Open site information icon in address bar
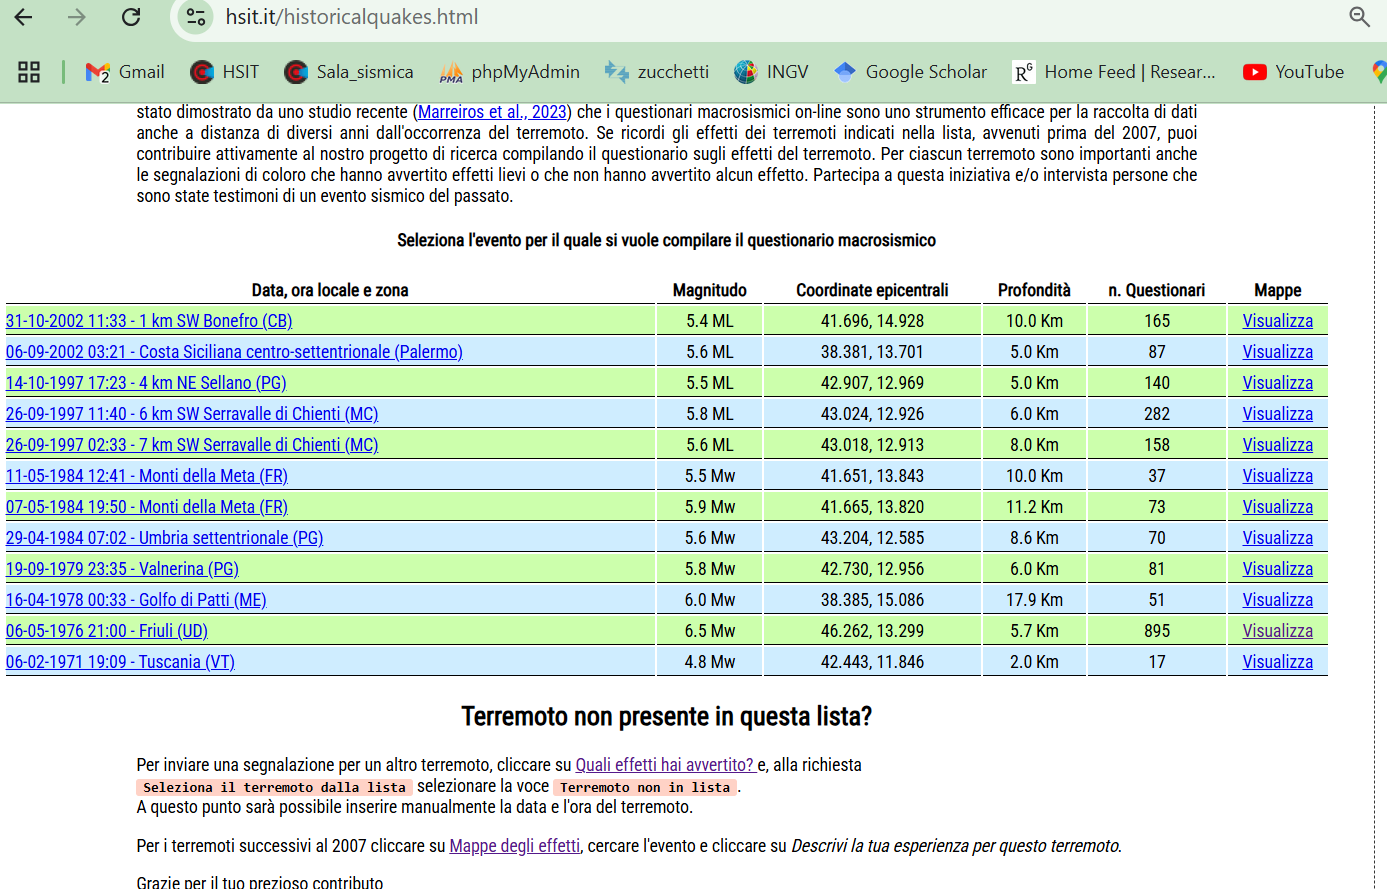 click(196, 17)
